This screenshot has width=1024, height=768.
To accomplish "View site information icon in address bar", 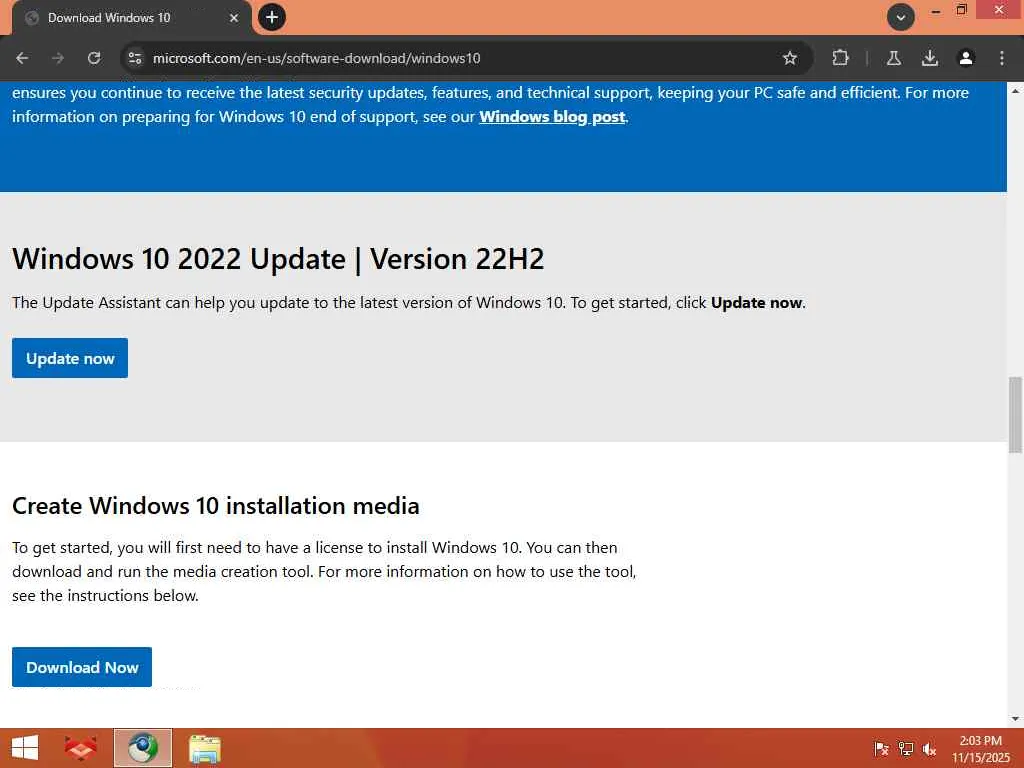I will click(135, 58).
